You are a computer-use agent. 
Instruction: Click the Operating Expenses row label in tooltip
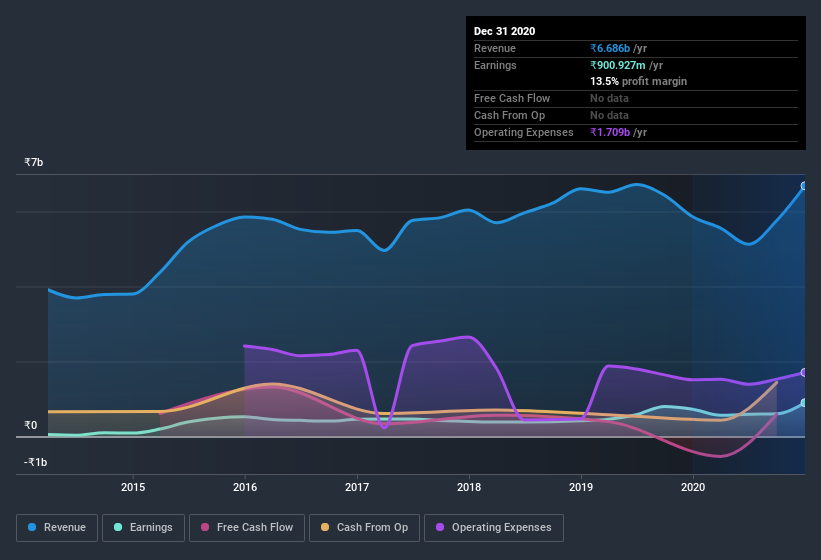tap(524, 132)
